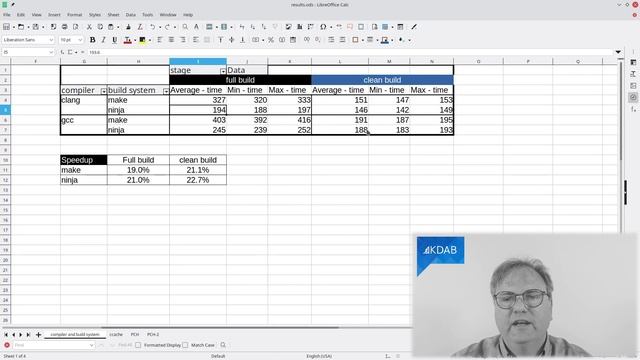Click the Sort Ascending icon
The width and height of the screenshot is (640, 360).
click(253, 27)
